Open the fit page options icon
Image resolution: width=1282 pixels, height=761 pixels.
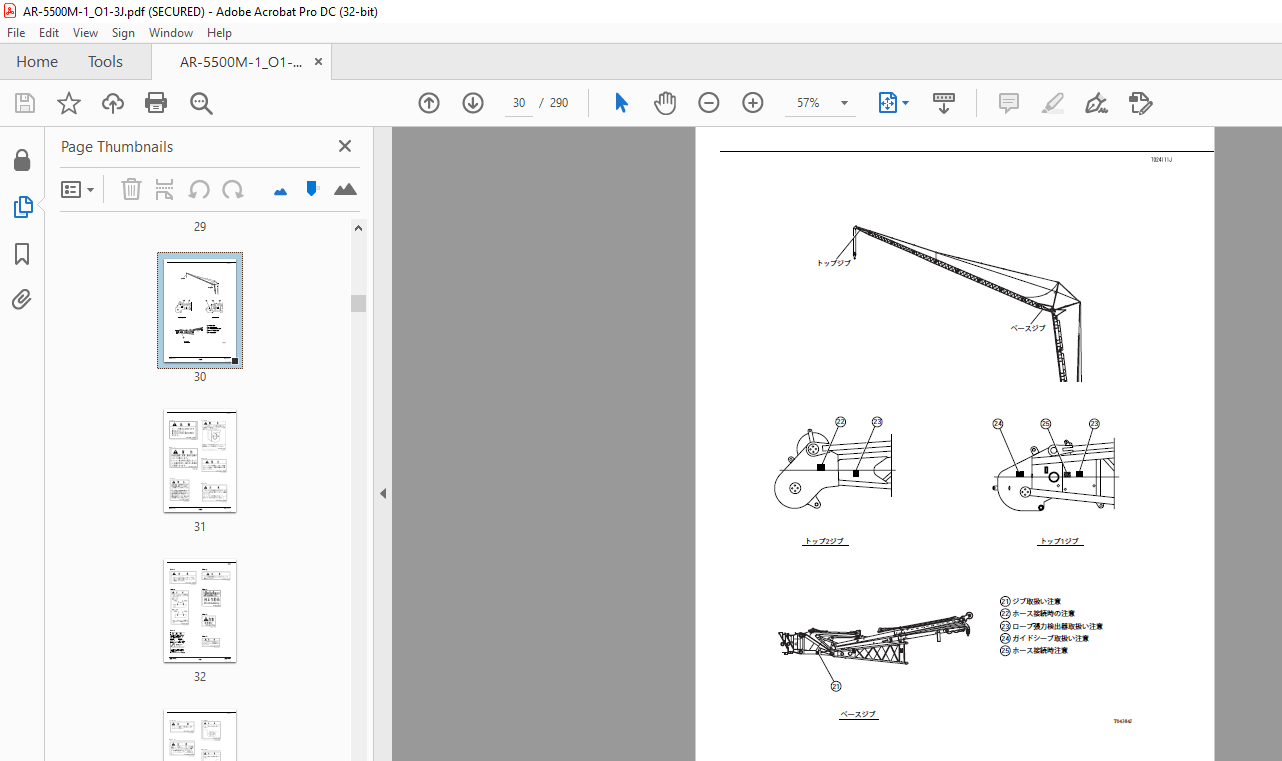(x=893, y=103)
